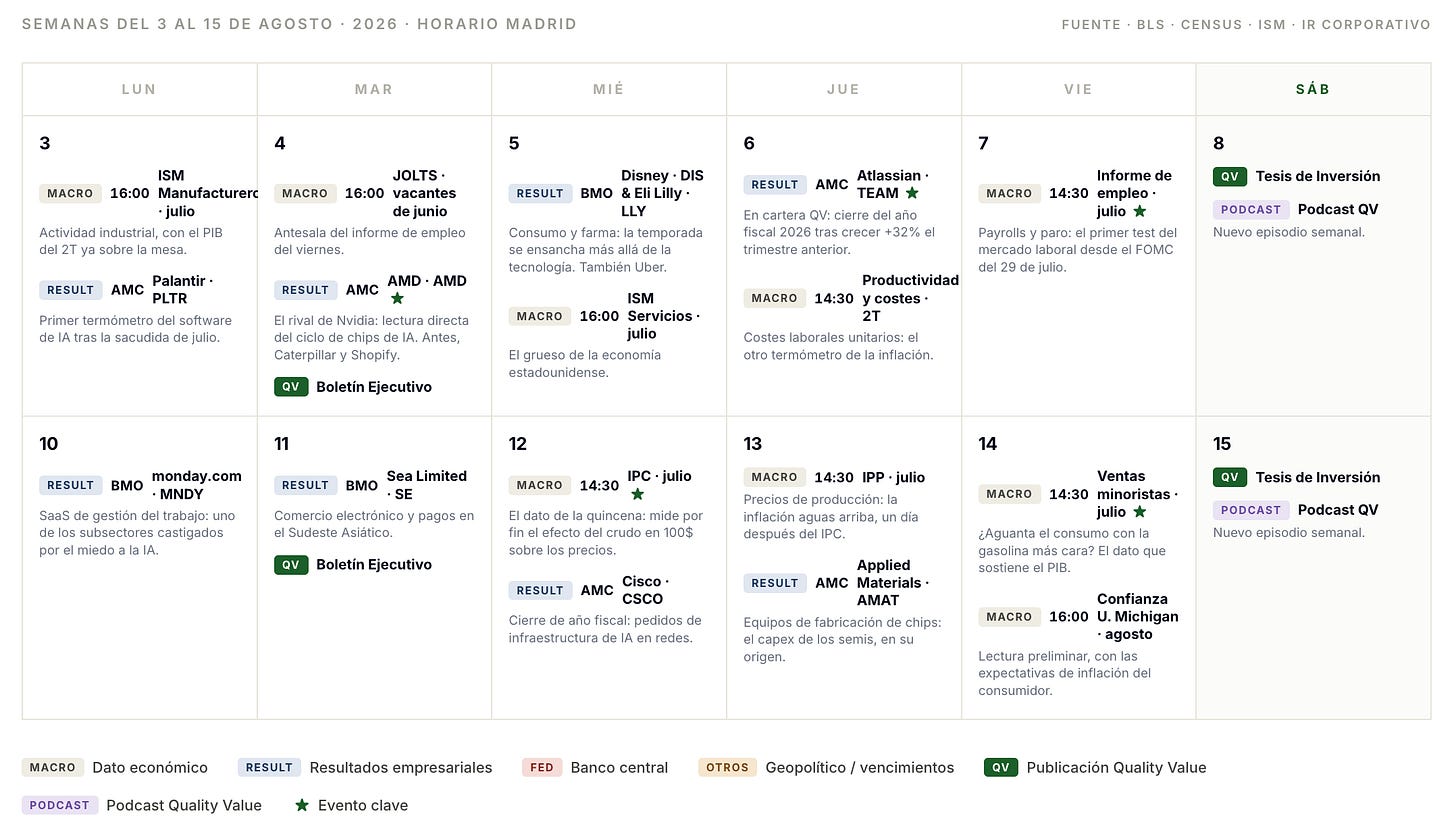Image resolution: width=1456 pixels, height=839 pixels.
Task: Click the RESULT badge beside Disney · DIS
Action: 540,193
